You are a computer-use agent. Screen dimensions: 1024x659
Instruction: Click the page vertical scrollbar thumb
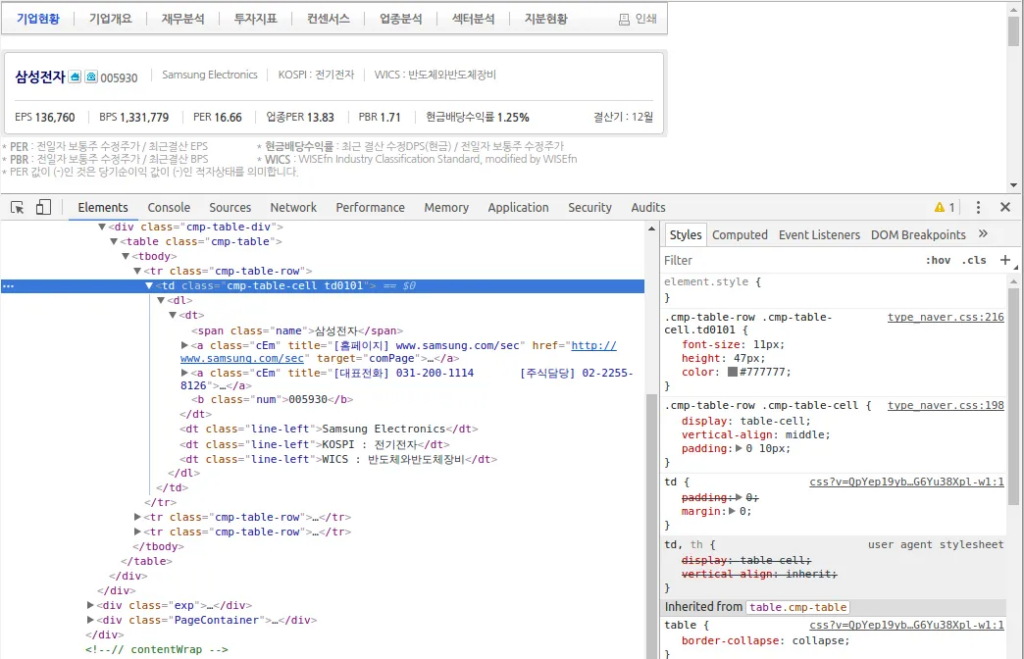pyautogui.click(x=1013, y=31)
